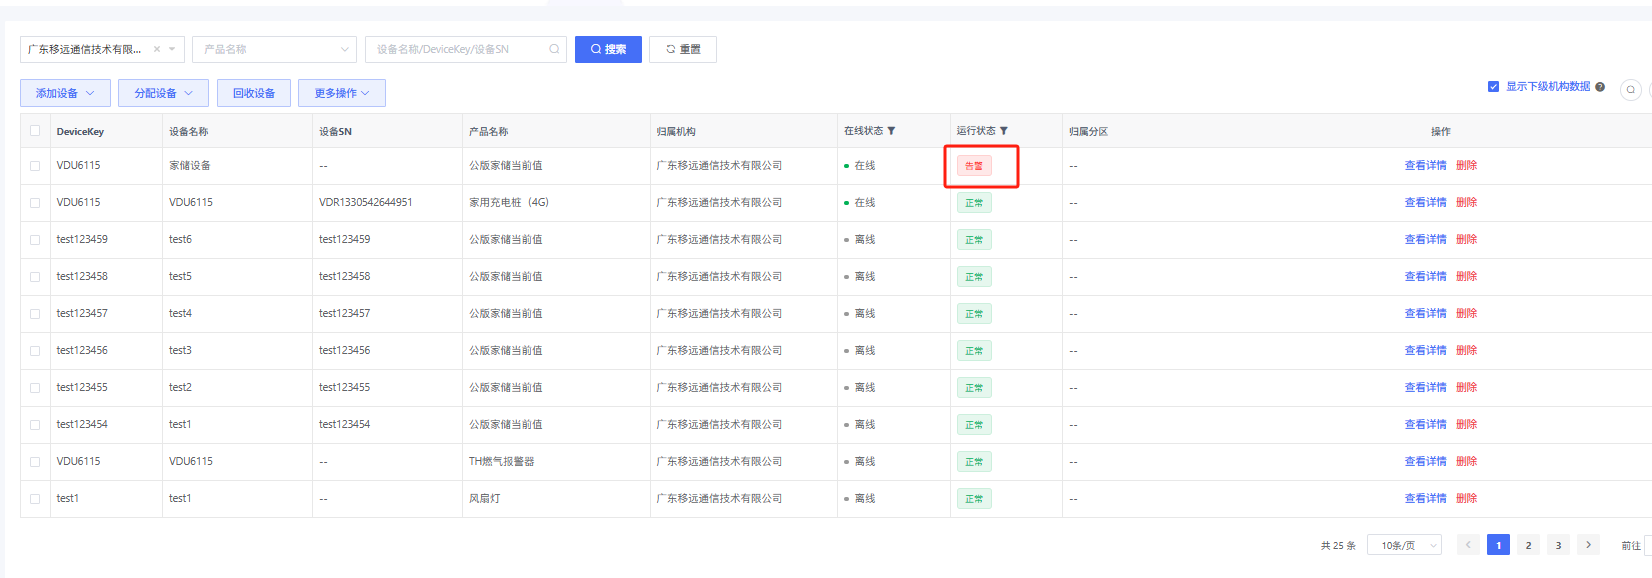Image resolution: width=1652 pixels, height=578 pixels.
Task: Open the 10条/页 page size selector
Action: click(1404, 545)
